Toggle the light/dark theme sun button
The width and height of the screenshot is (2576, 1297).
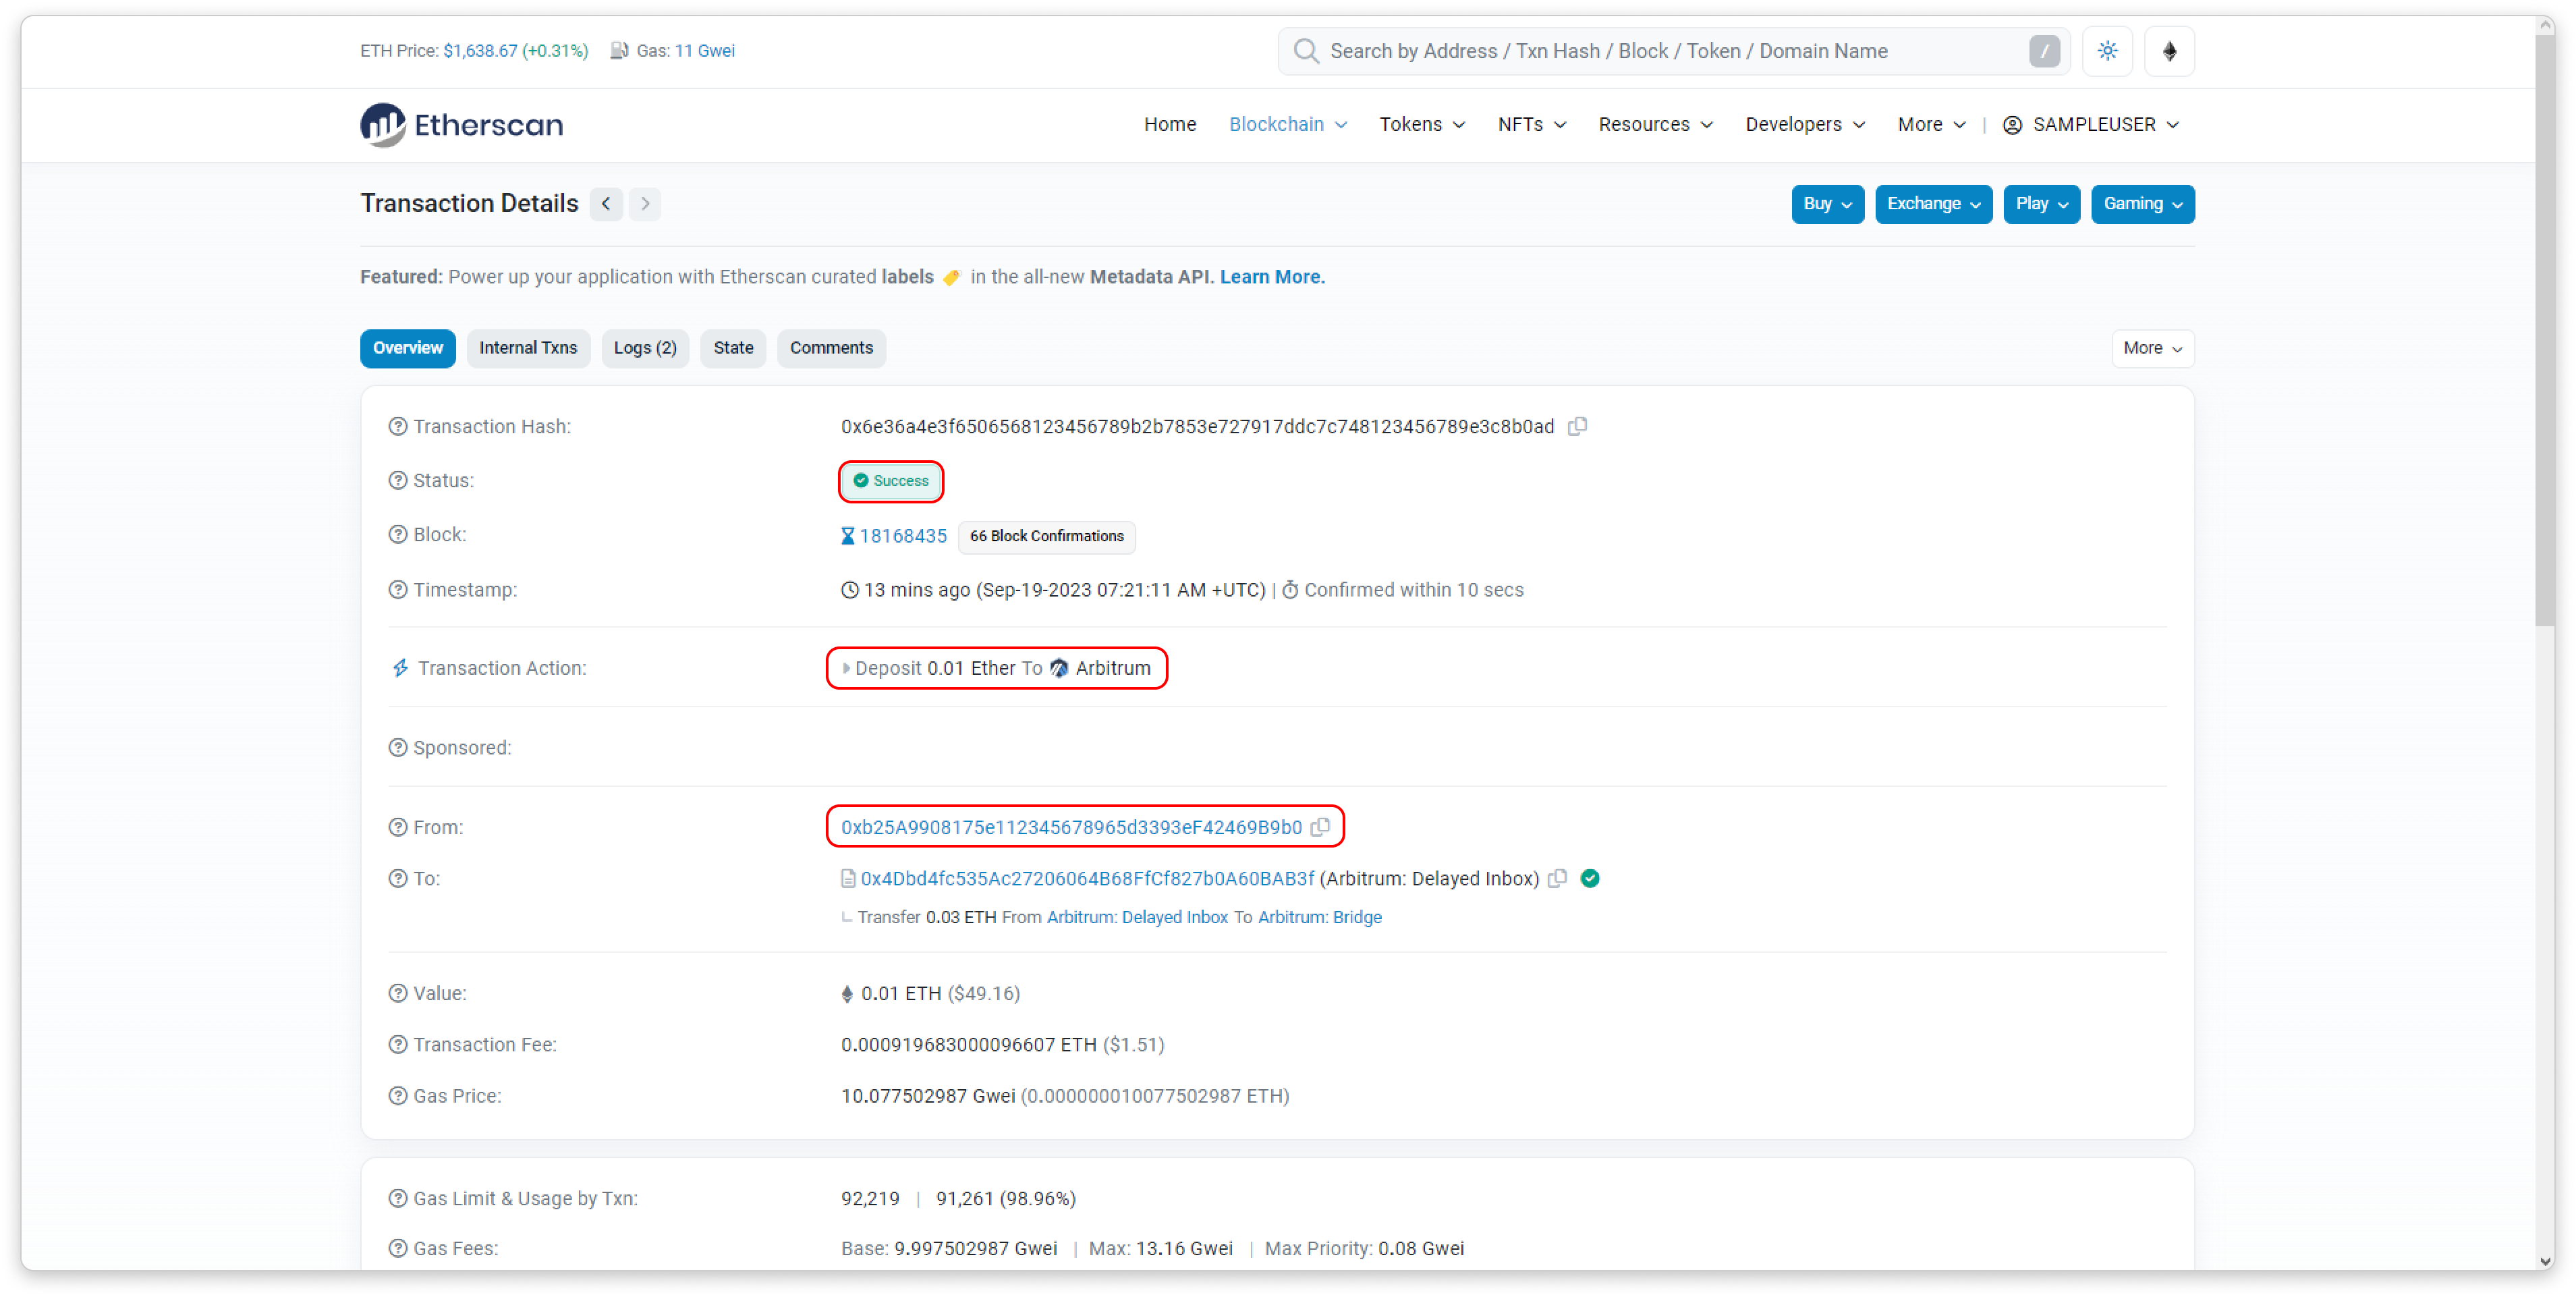[x=2107, y=51]
